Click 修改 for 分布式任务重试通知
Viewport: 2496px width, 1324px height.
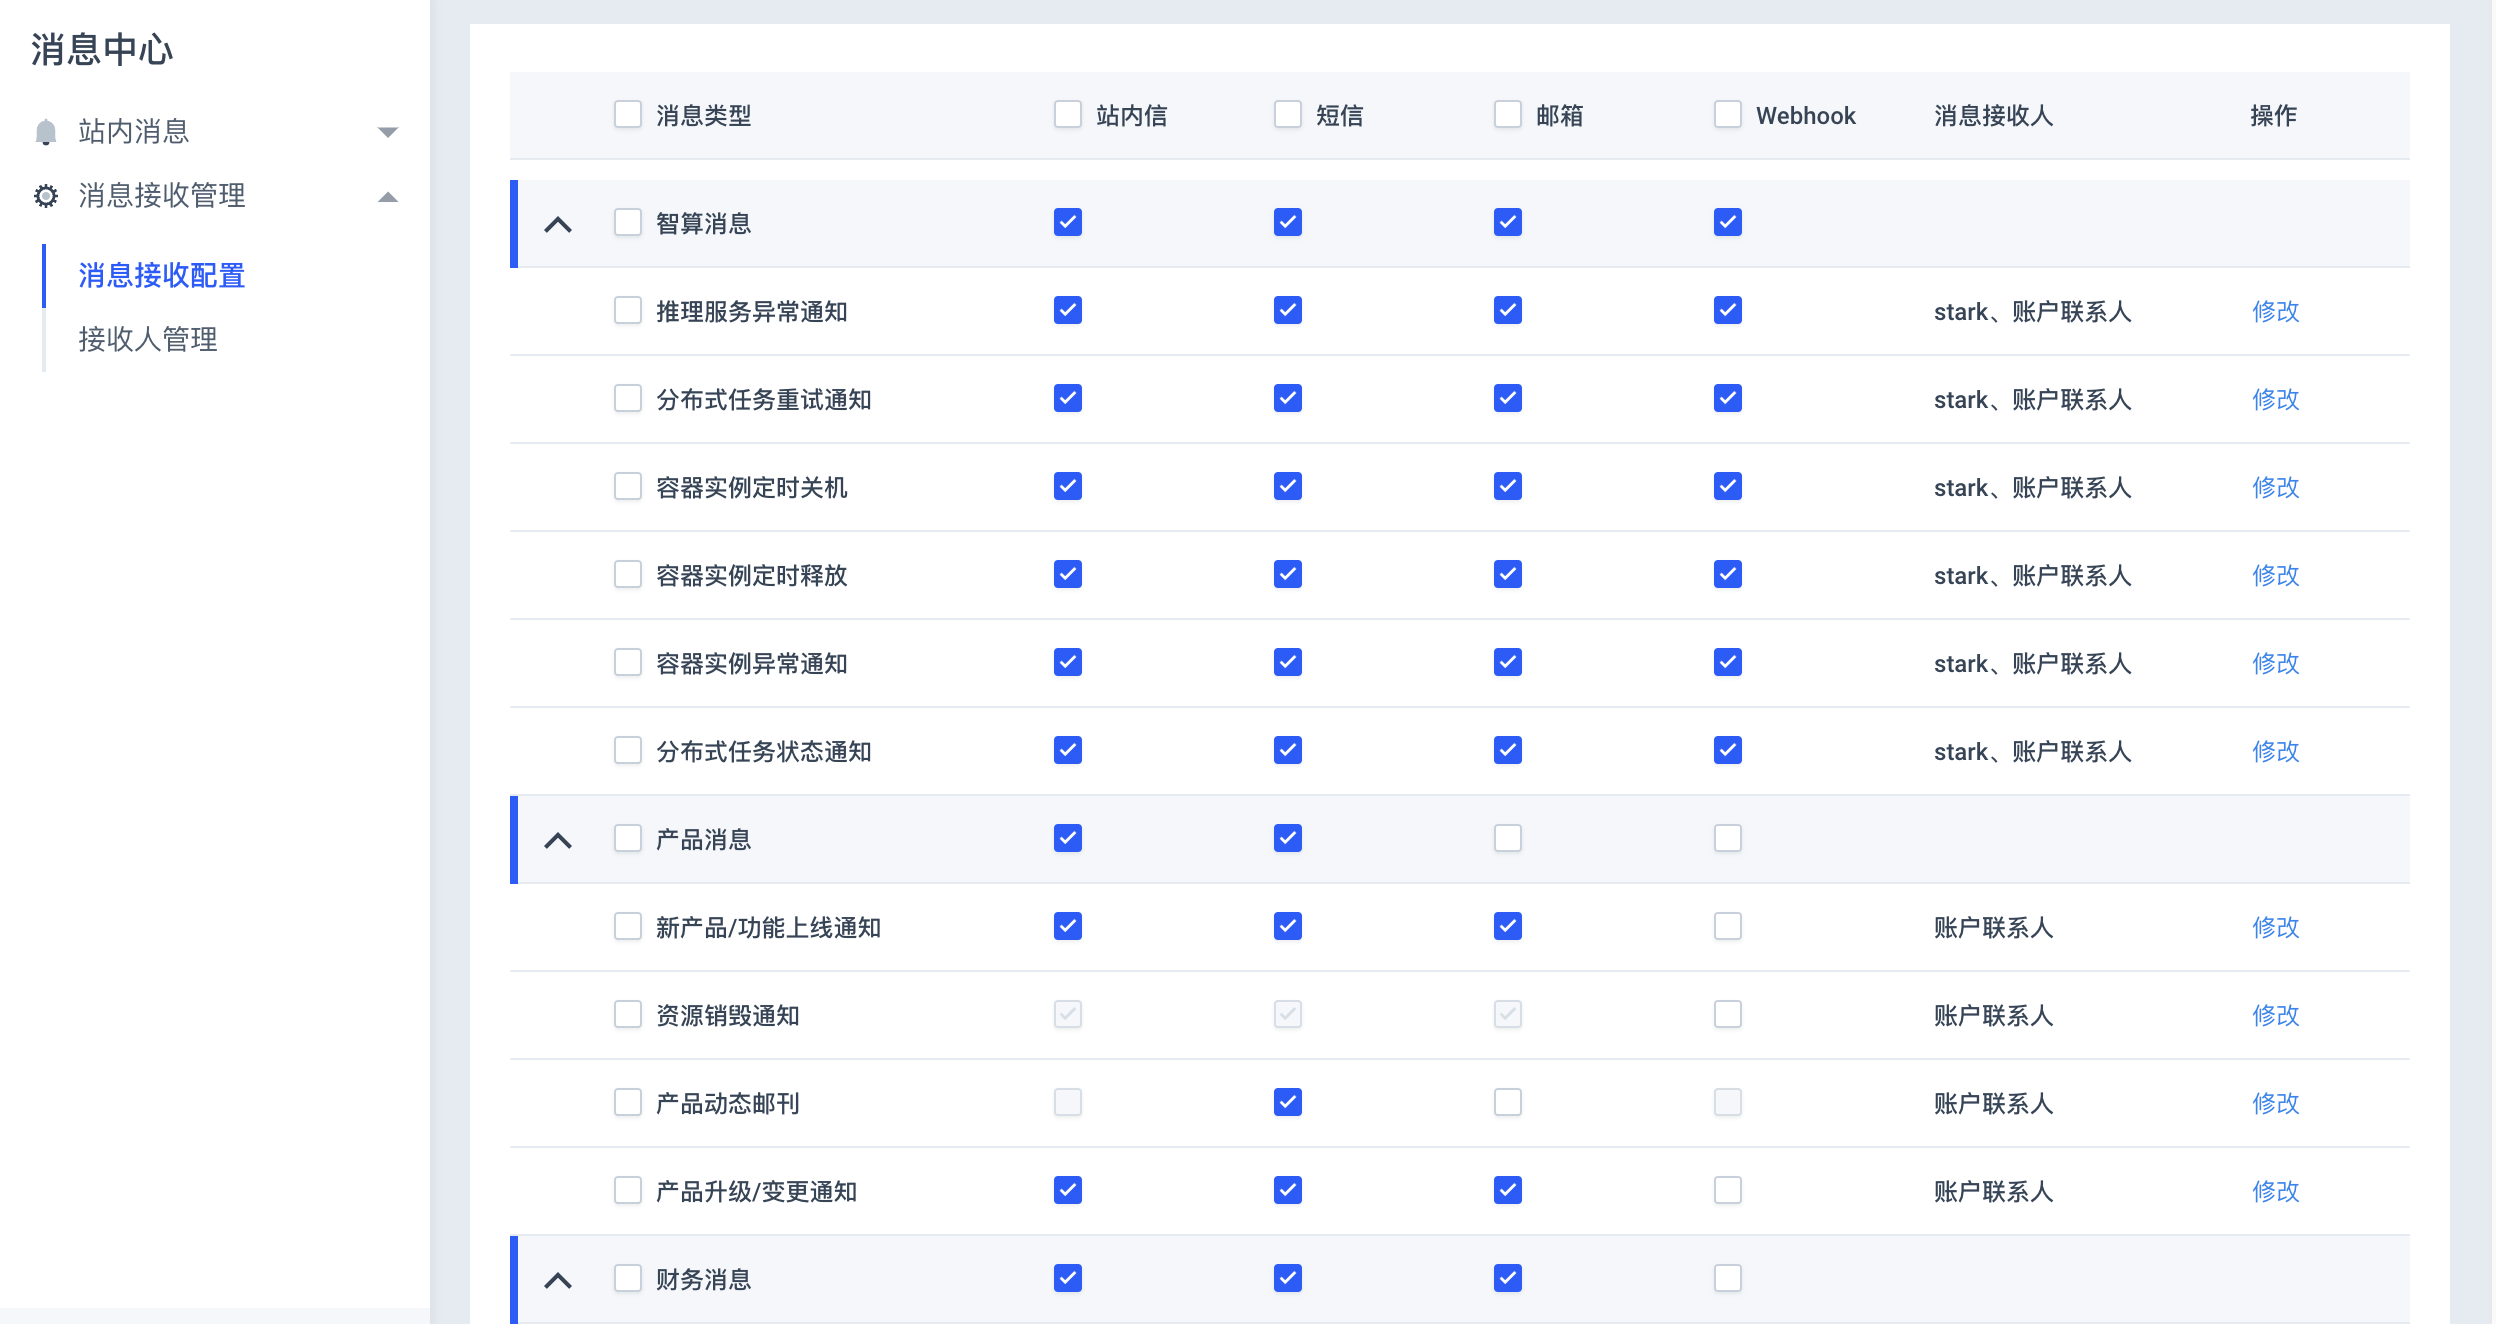click(2276, 400)
